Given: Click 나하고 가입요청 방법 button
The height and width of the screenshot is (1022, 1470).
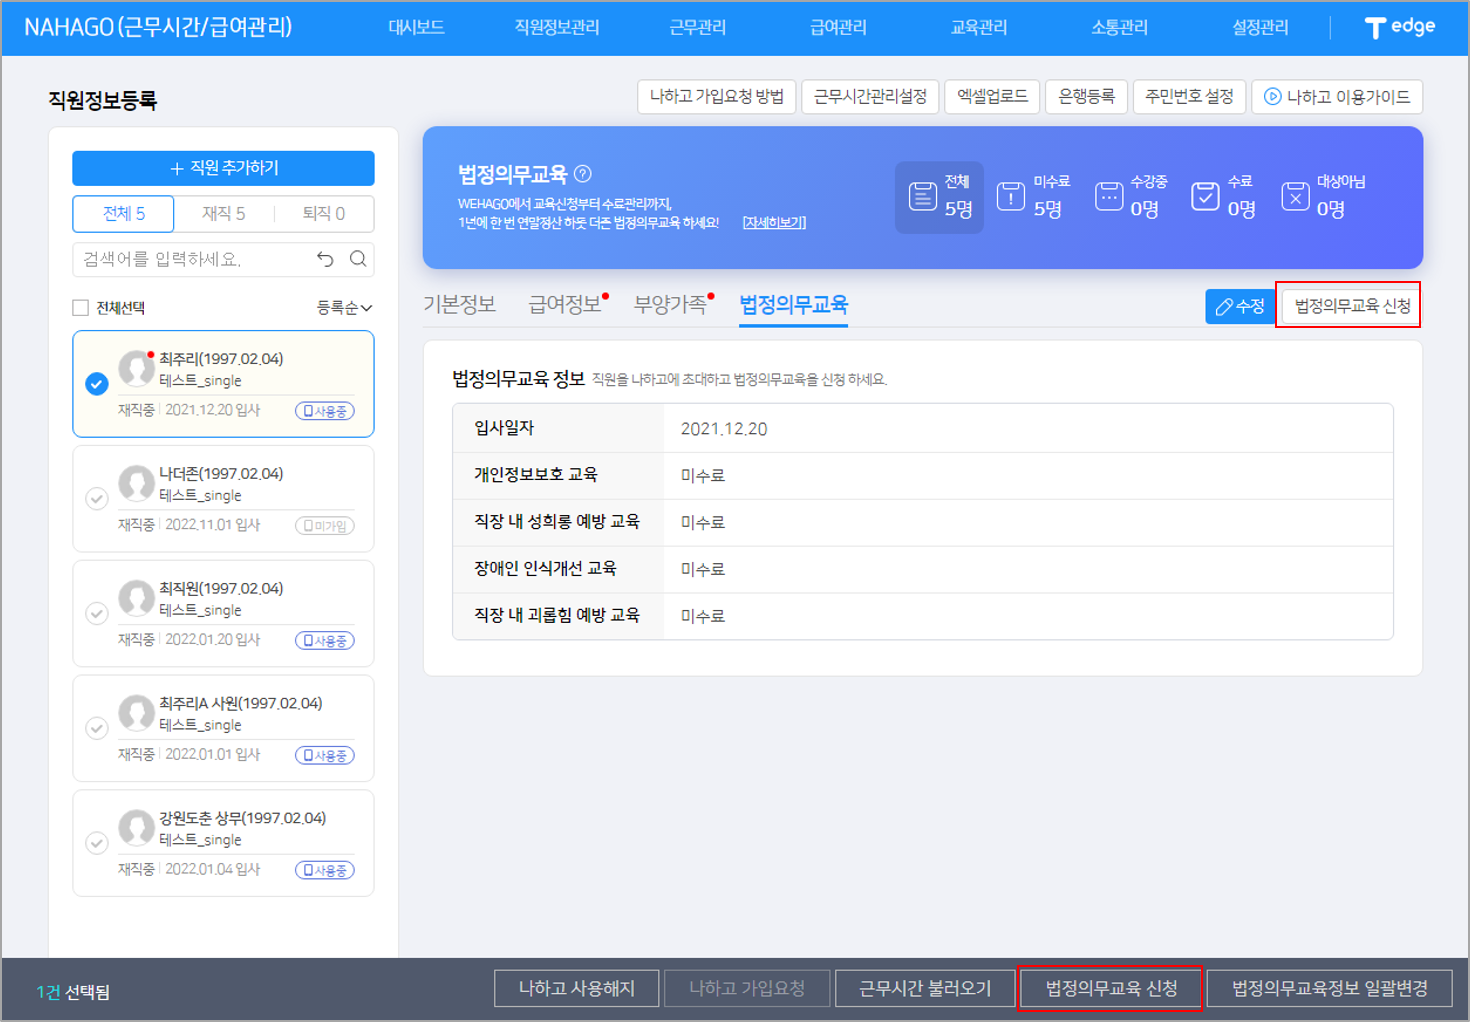Looking at the screenshot, I should 717,97.
